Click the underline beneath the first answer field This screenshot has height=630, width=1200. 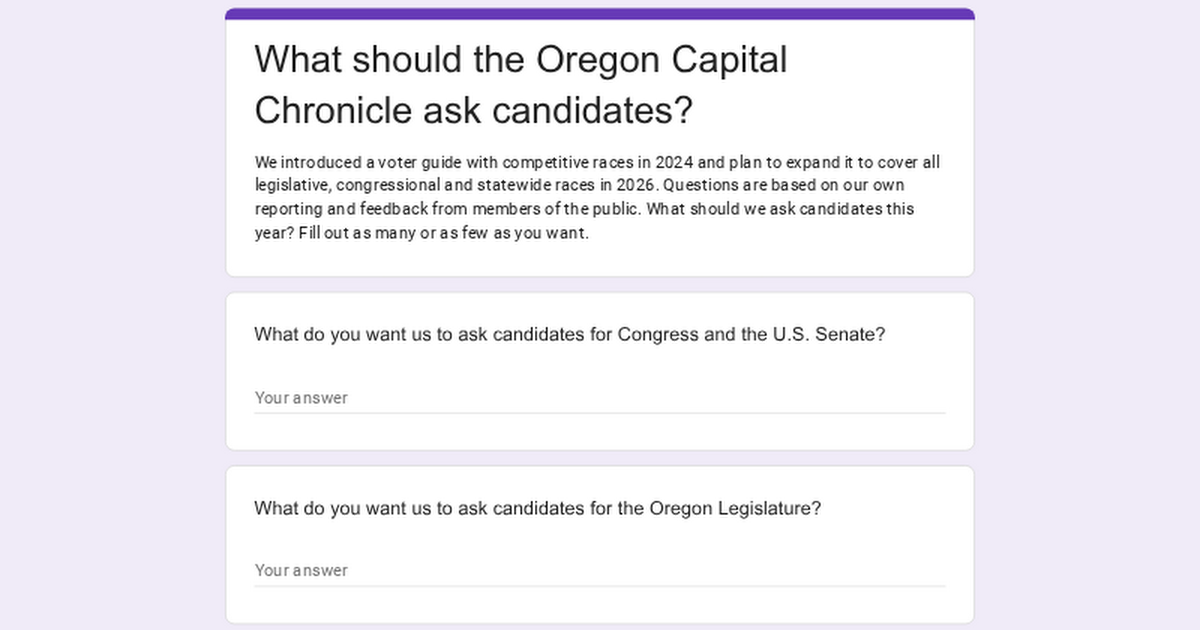pos(599,413)
